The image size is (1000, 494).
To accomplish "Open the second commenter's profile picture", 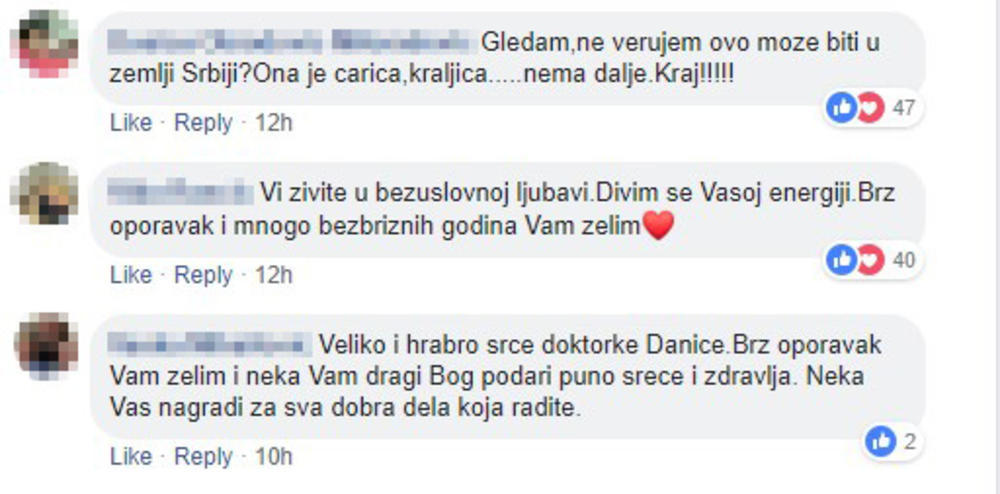I will pos(44,193).
